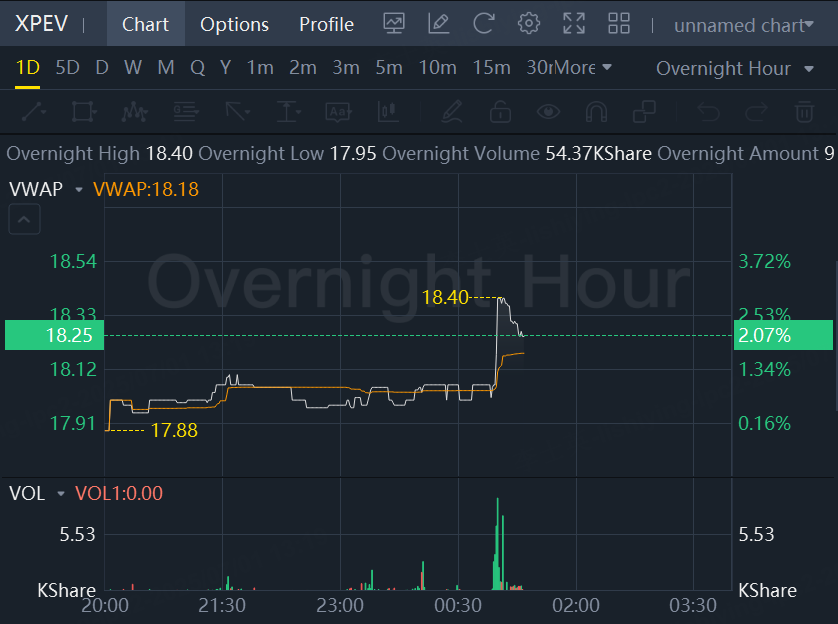Collapse the VWAP indicator panel arrow
Screen dimensions: 838x624
pyautogui.click(x=24, y=219)
